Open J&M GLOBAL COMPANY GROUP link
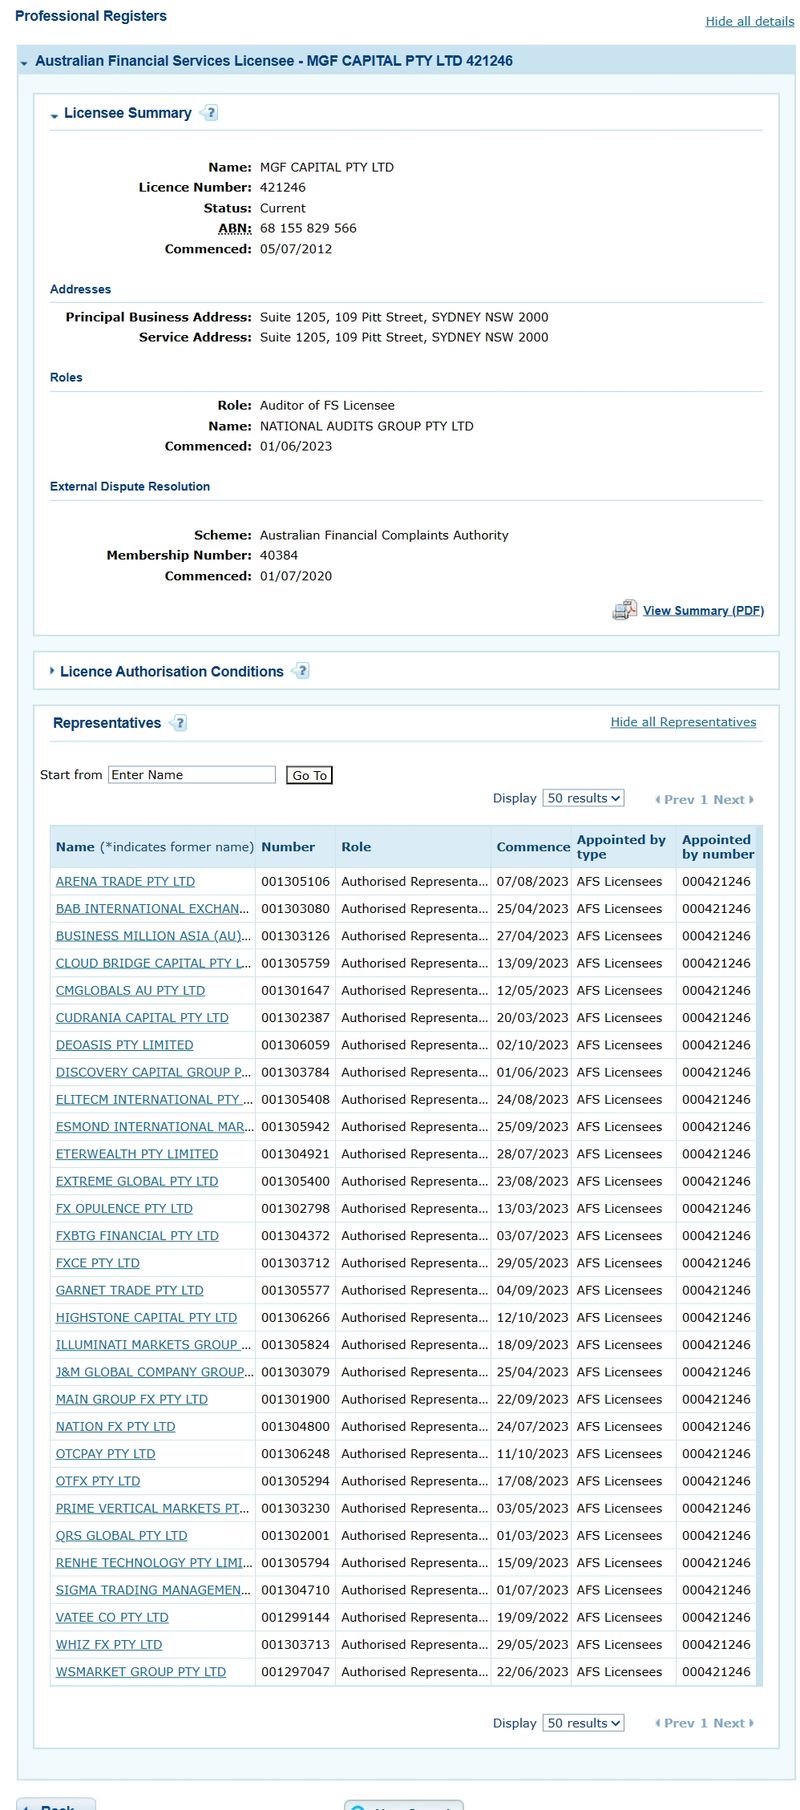800x1810 pixels. coord(154,1372)
